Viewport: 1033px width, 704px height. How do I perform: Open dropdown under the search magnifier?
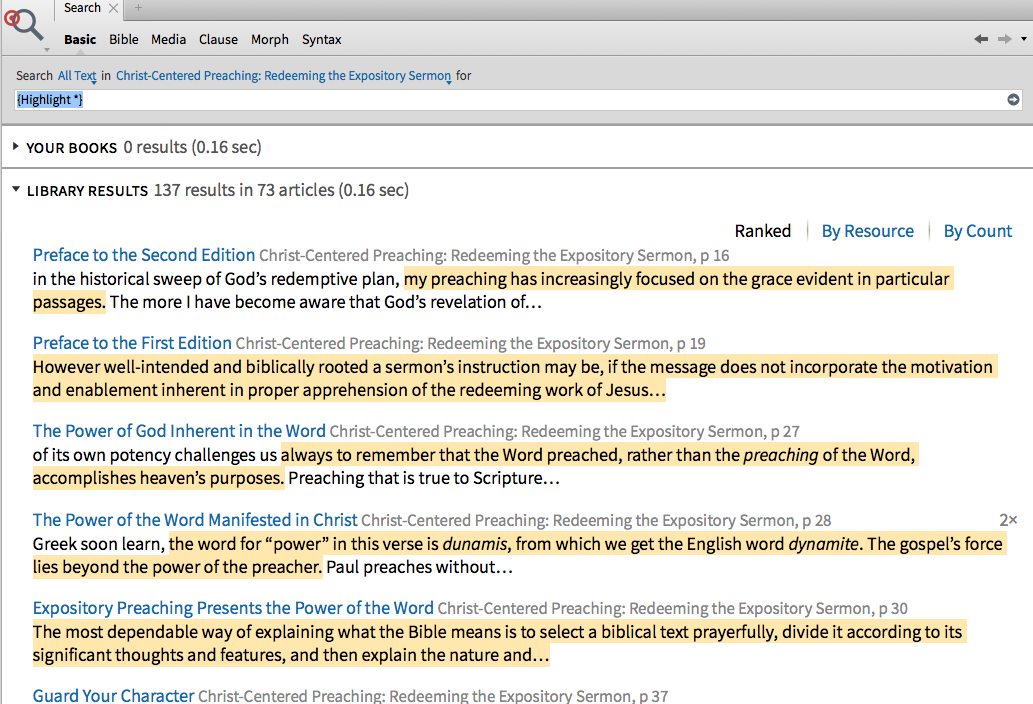(x=46, y=49)
